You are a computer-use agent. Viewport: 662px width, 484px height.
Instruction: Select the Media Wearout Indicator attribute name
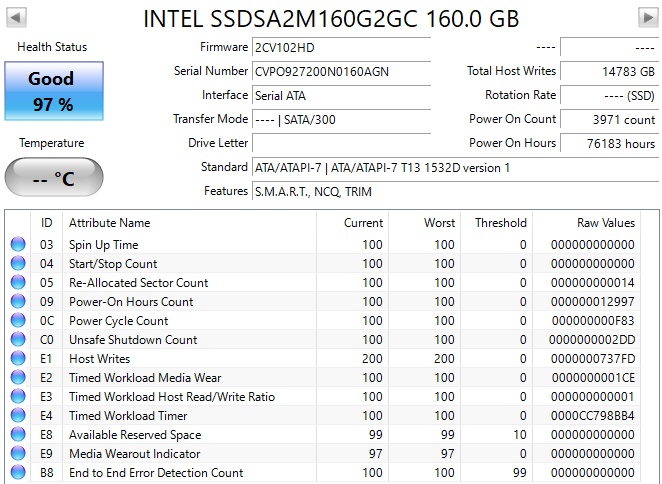135,454
